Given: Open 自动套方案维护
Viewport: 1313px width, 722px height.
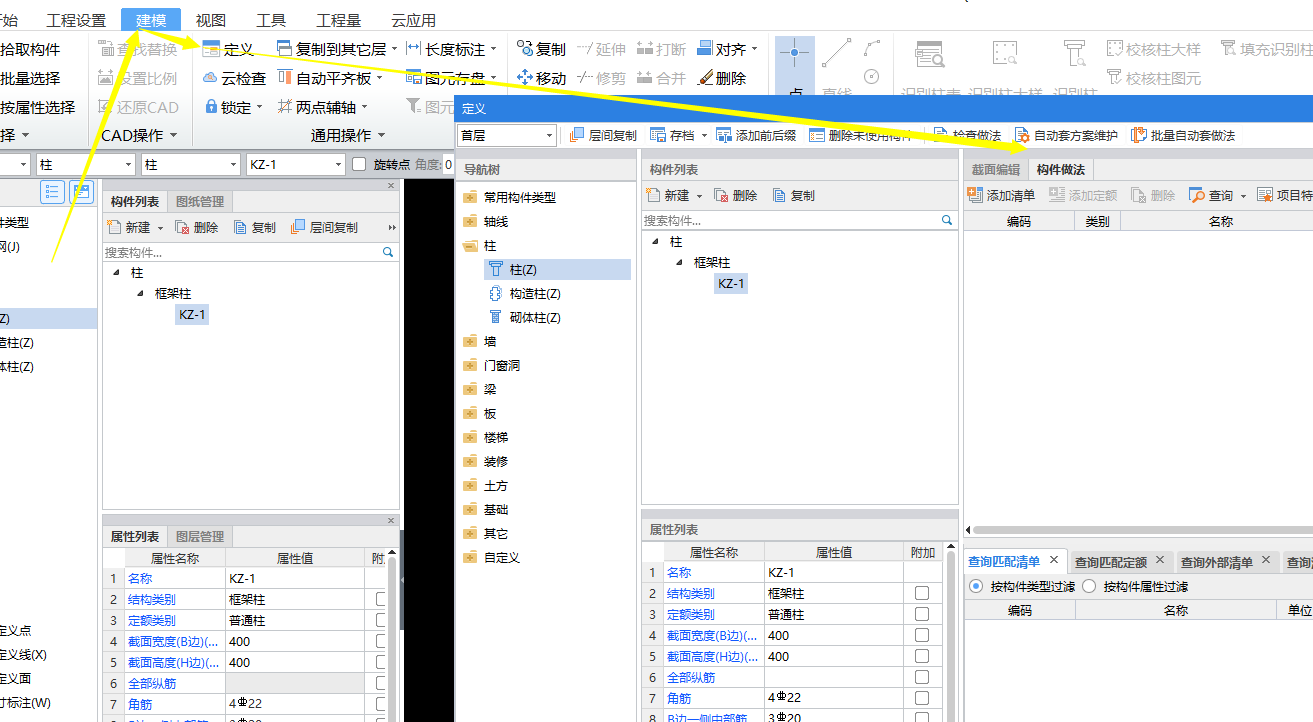Looking at the screenshot, I should [x=1066, y=135].
